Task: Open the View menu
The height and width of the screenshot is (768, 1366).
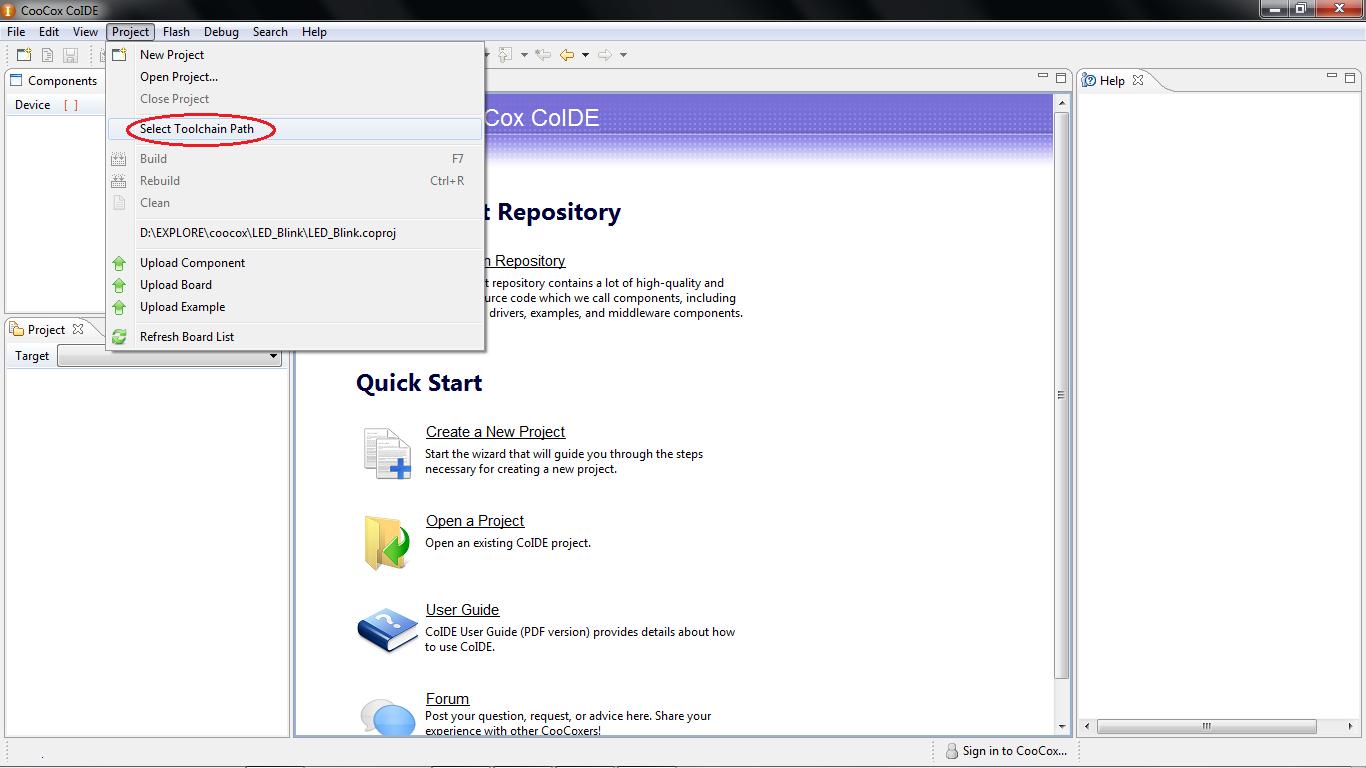Action: [x=86, y=32]
